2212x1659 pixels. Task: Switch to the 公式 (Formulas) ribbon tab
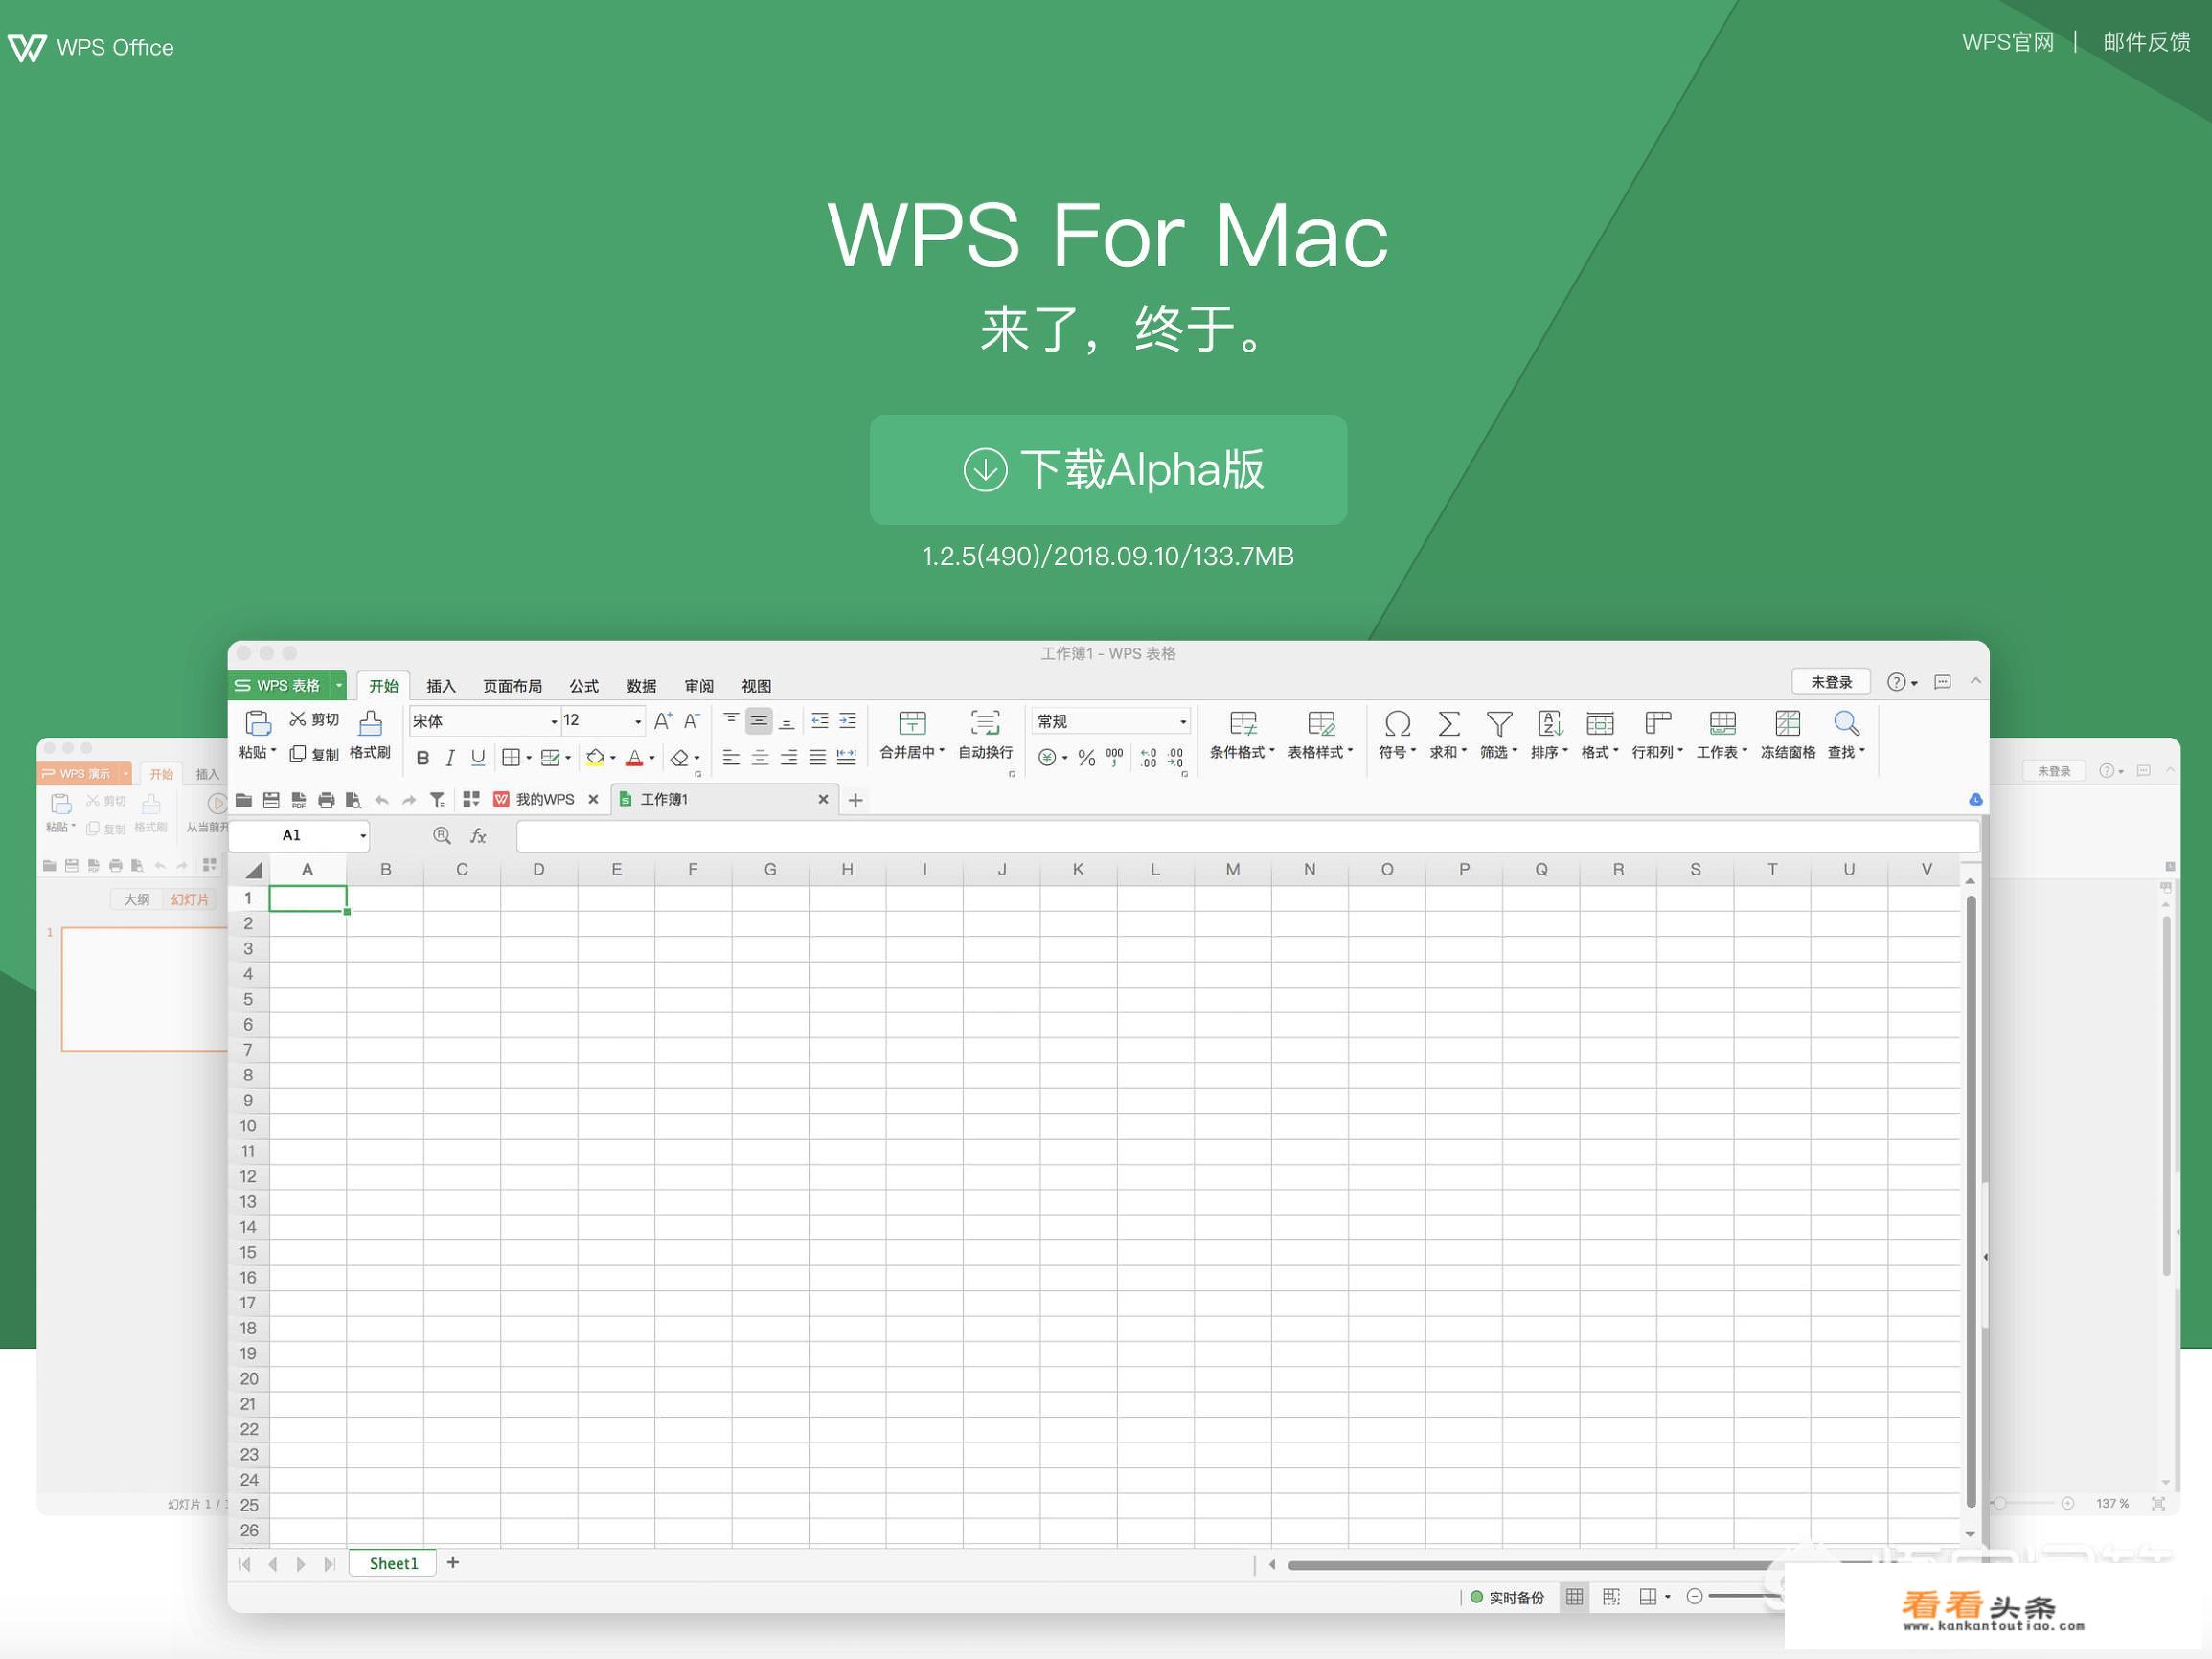pos(584,686)
